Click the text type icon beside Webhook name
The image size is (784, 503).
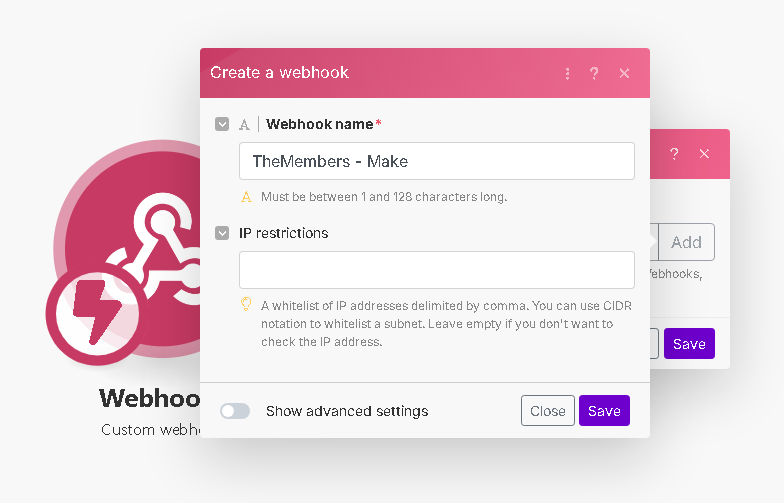point(244,124)
